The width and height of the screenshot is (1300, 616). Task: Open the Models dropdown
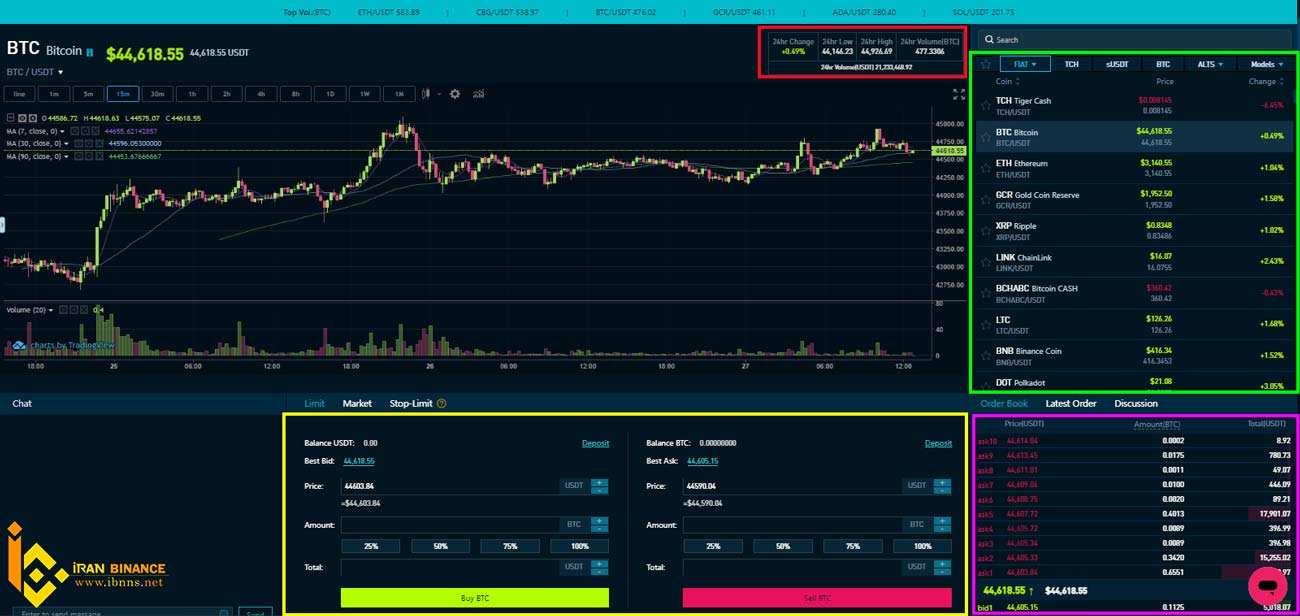point(1265,64)
